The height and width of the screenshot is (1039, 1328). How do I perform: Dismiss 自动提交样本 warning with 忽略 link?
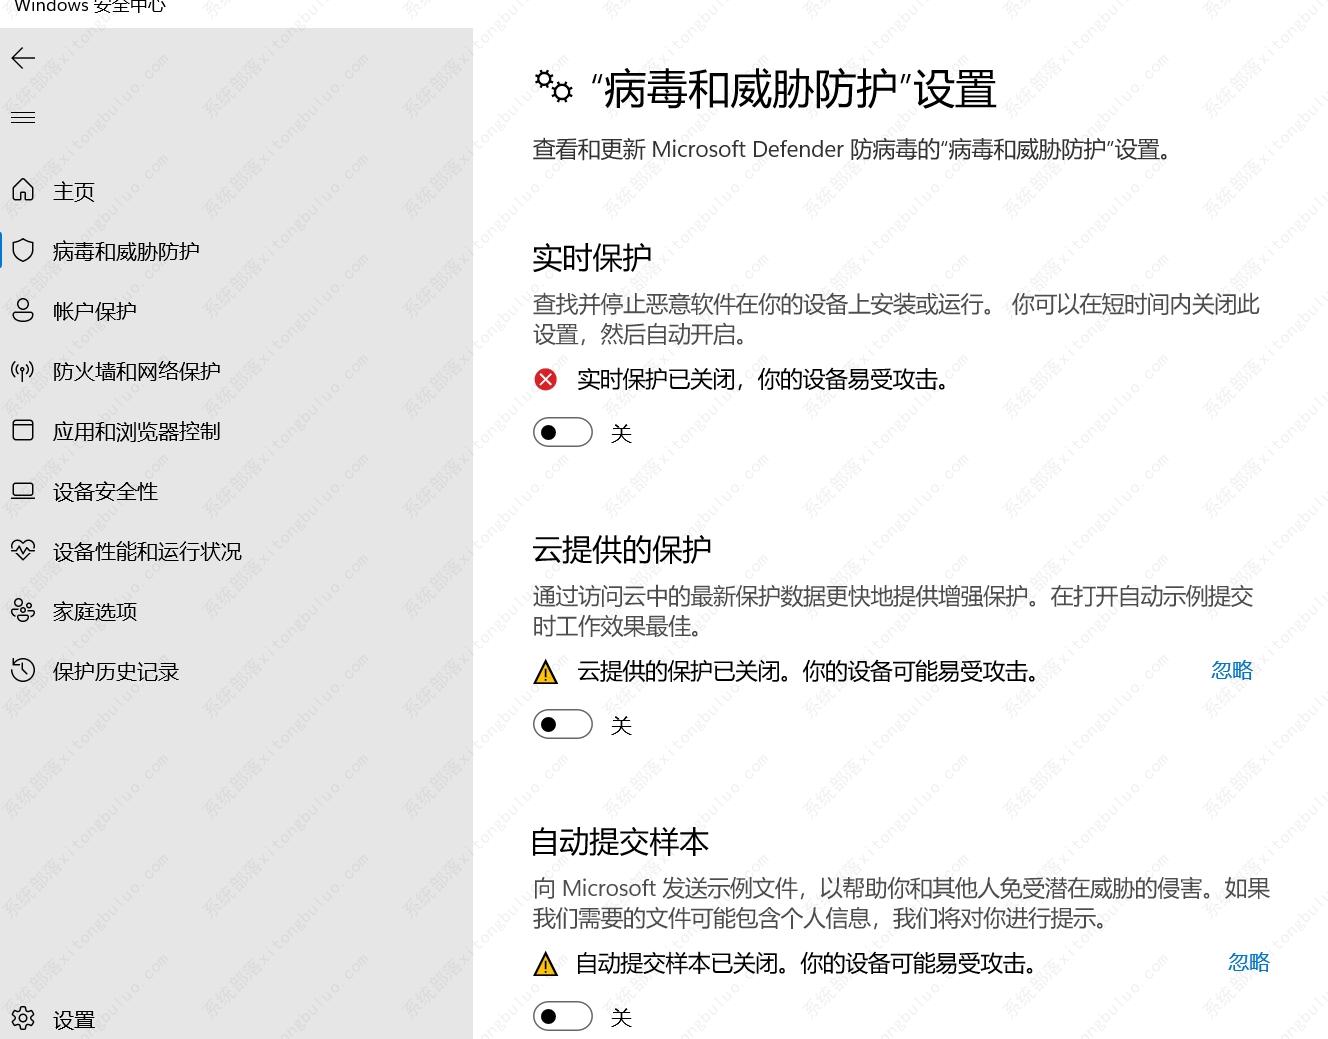[x=1248, y=962]
